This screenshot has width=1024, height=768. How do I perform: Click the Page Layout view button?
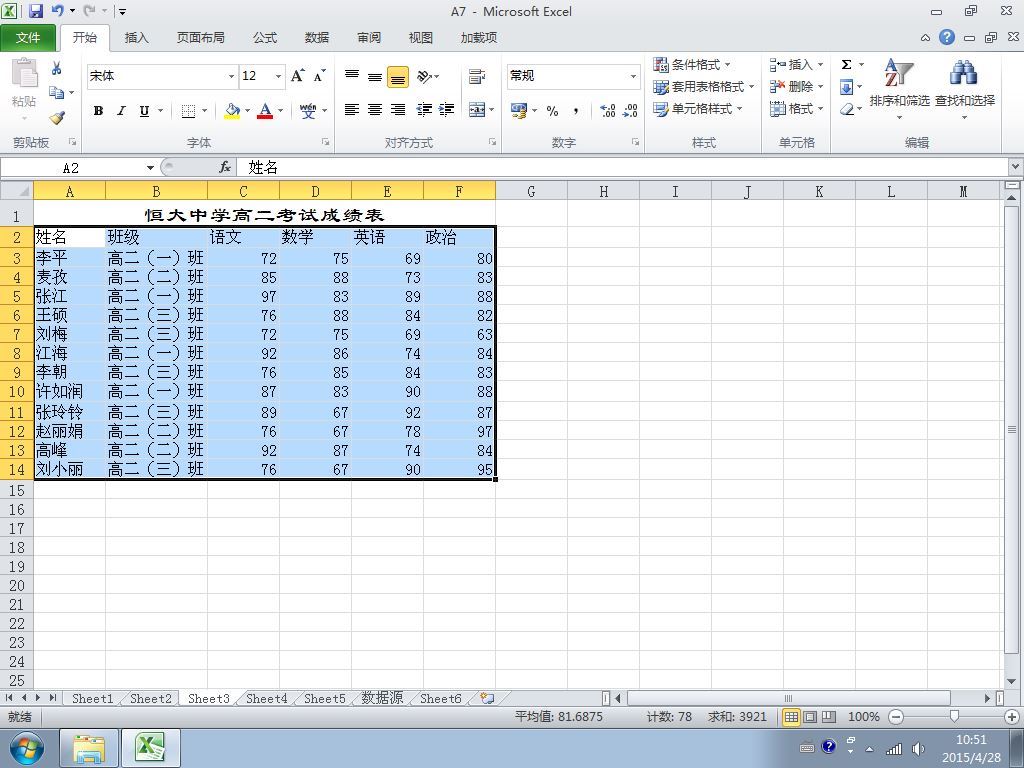810,717
